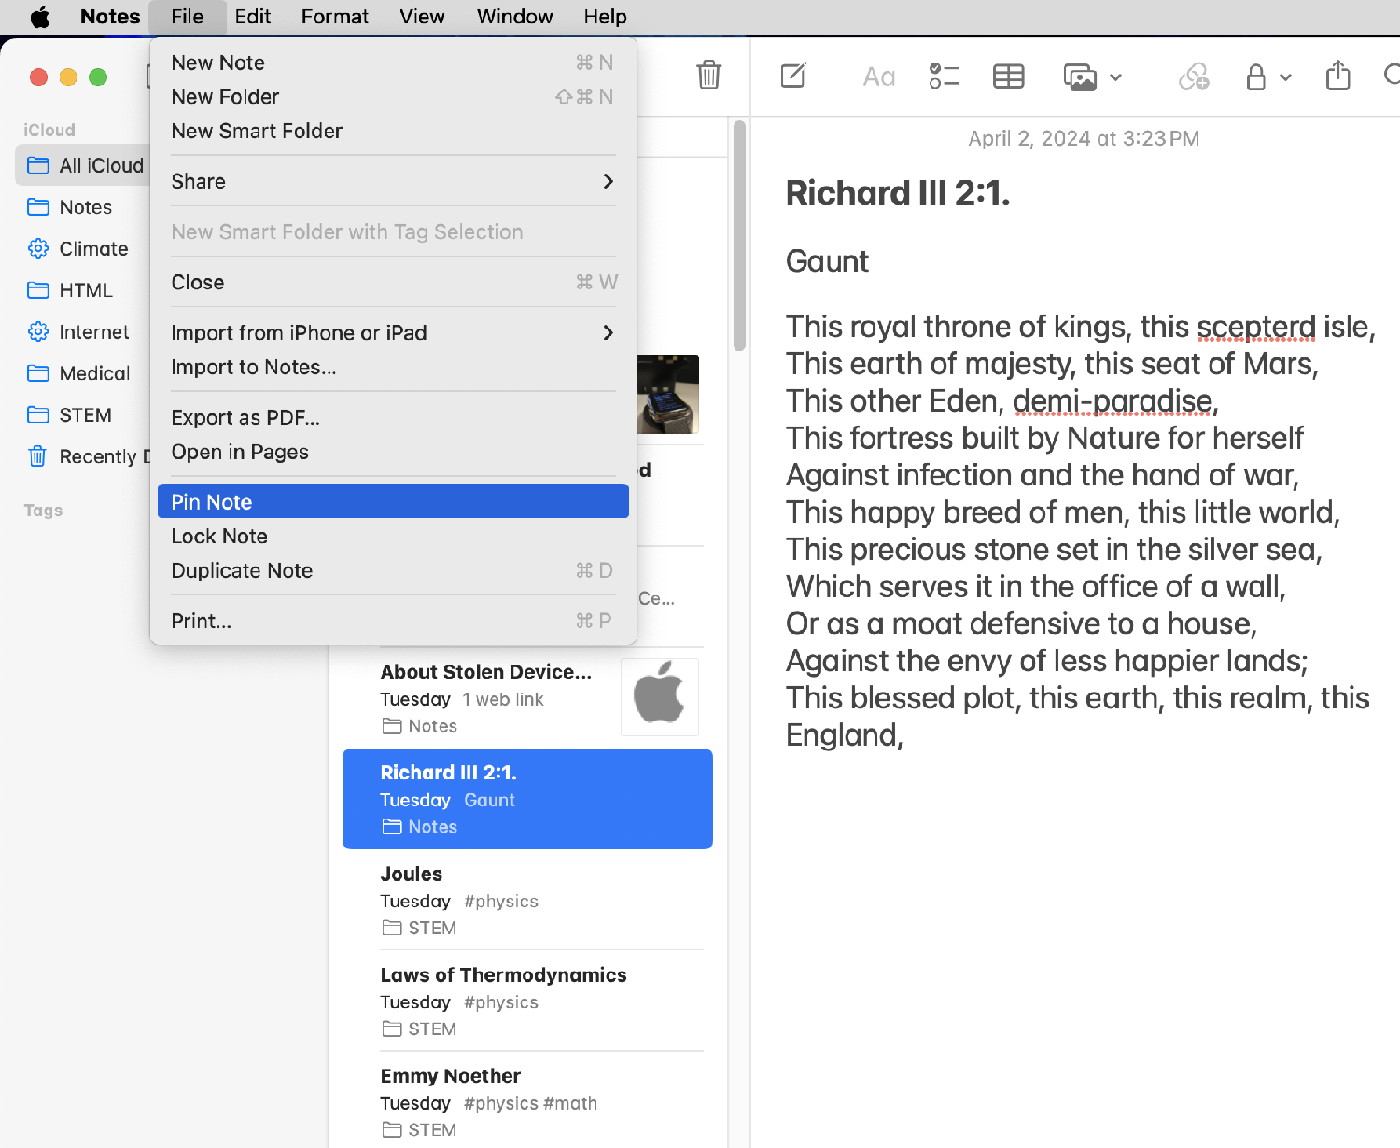Click the underlined word demi-paradise

pyautogui.click(x=1113, y=401)
